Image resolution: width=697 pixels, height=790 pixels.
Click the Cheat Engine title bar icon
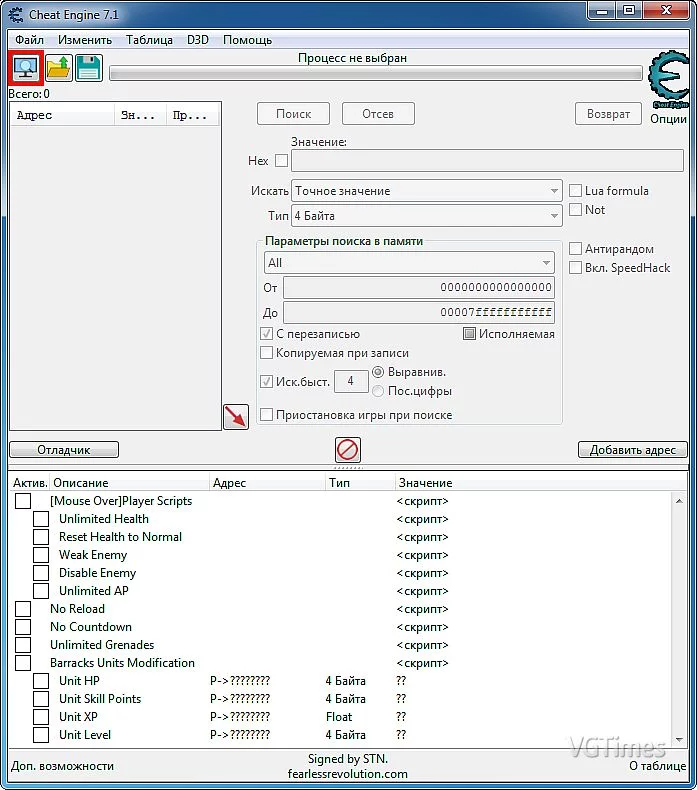(16, 14)
